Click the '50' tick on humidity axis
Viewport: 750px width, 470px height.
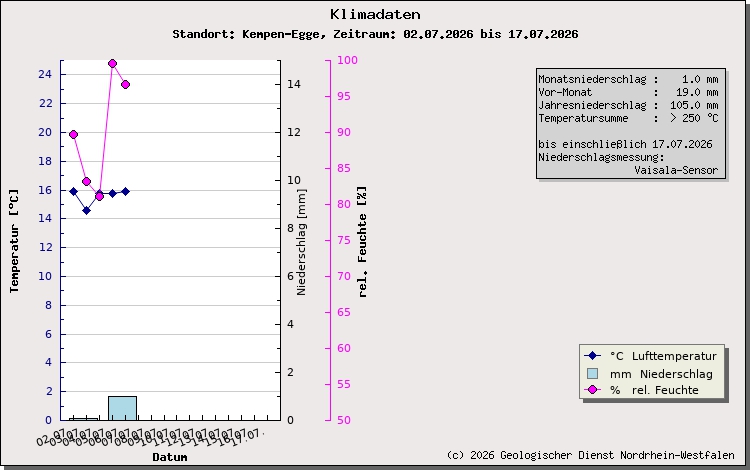[x=344, y=420]
